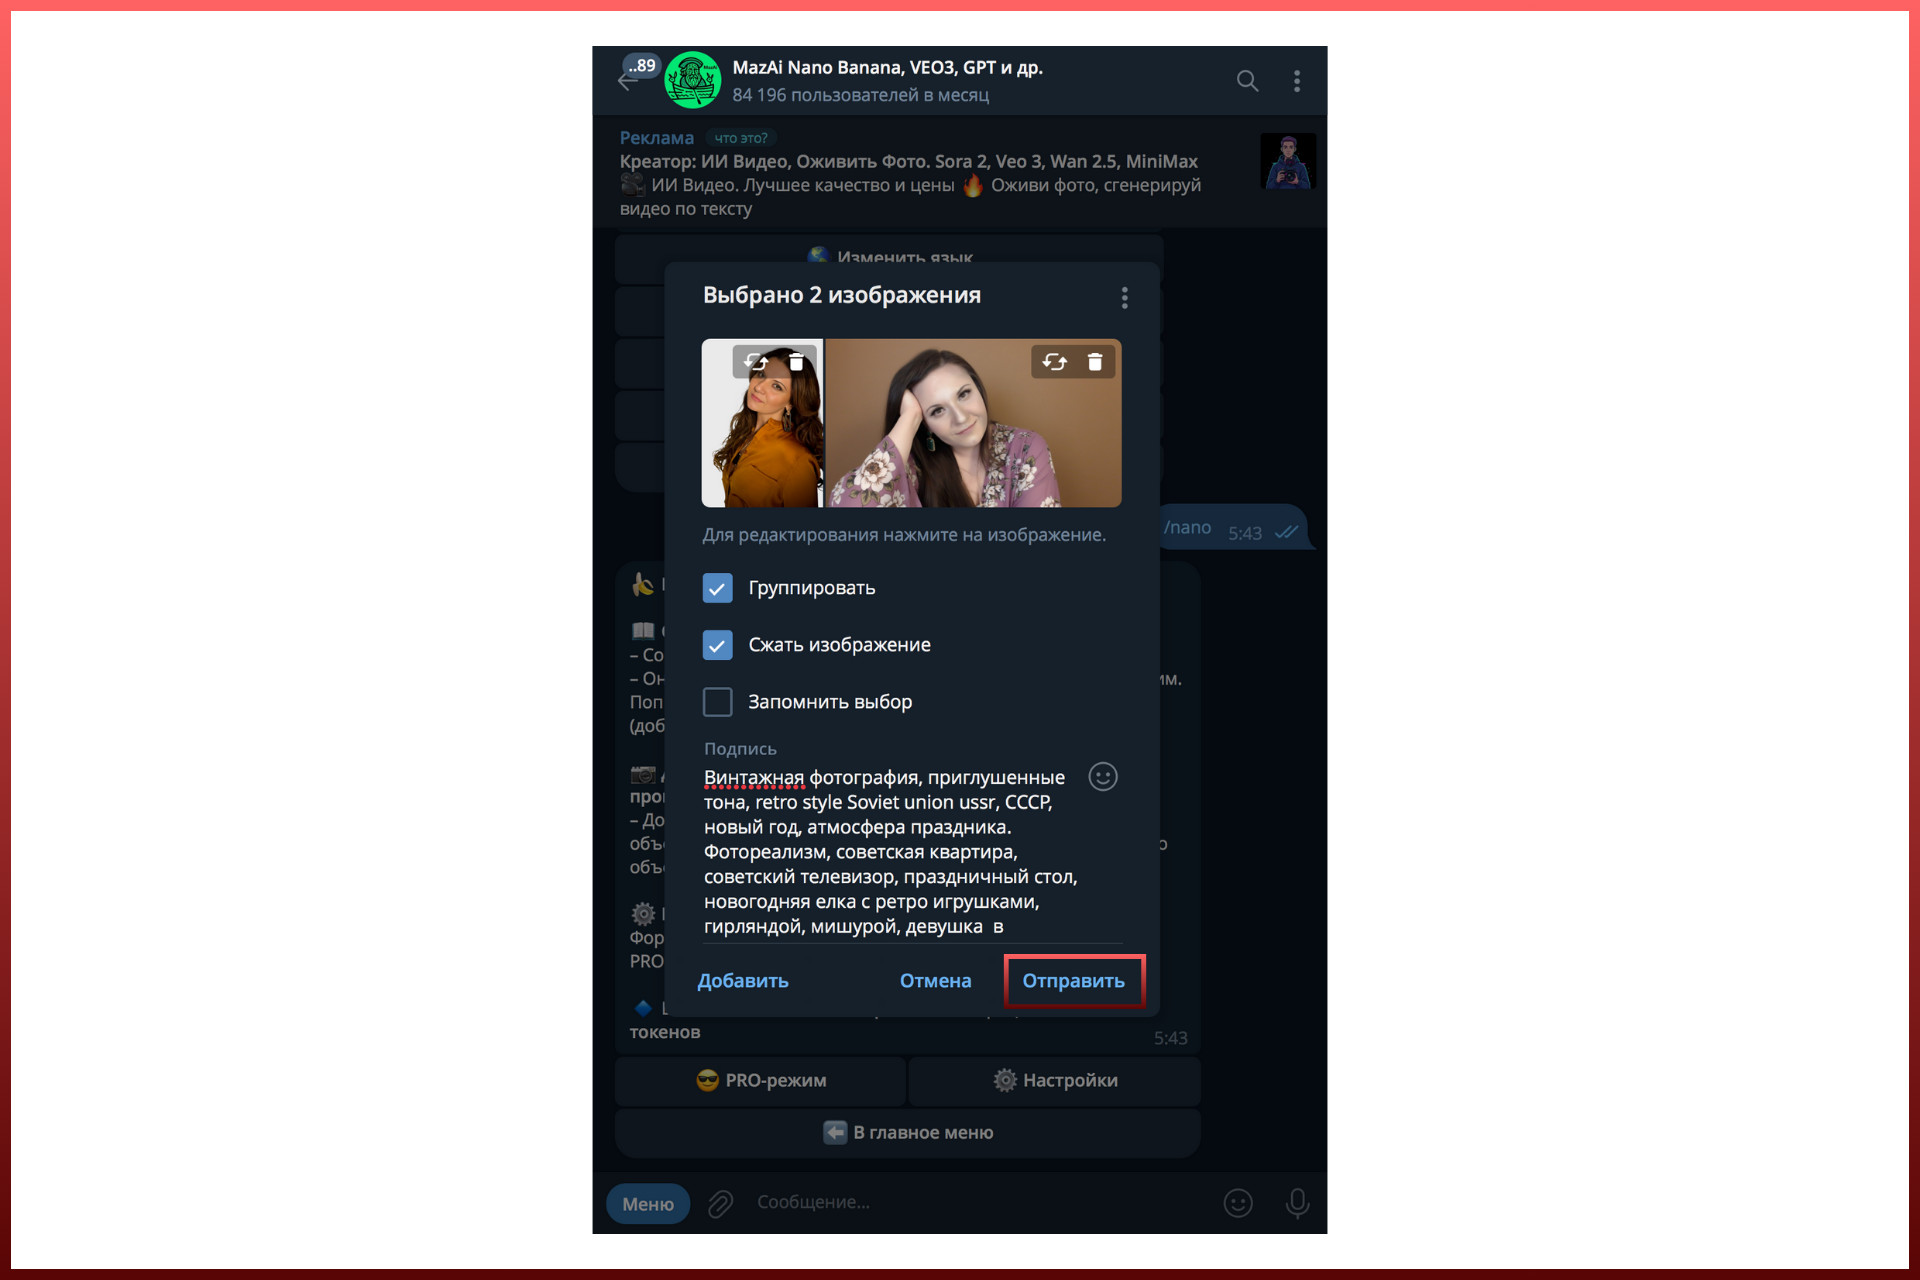
Task: Toggle Сжать изображение checkbox
Action: click(717, 645)
